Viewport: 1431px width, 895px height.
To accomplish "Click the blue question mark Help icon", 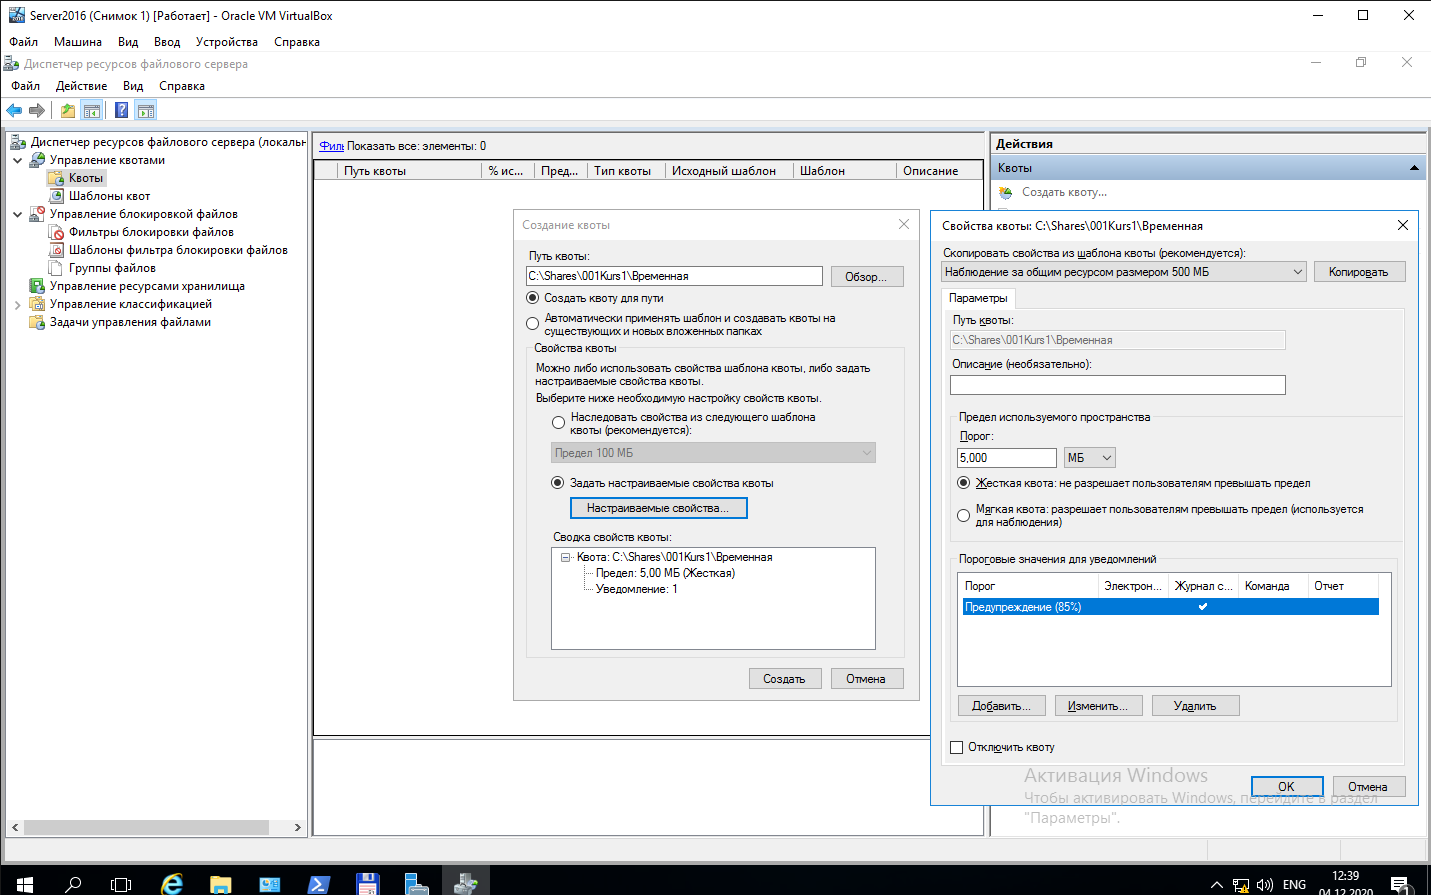I will point(121,110).
